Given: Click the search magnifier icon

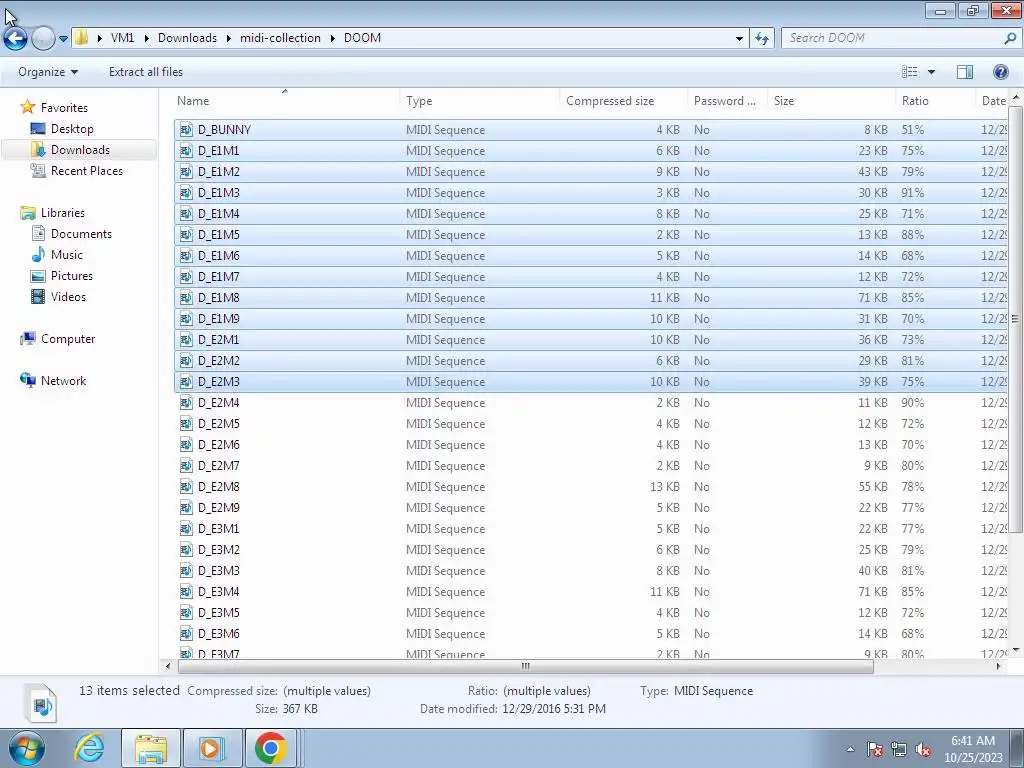Looking at the screenshot, I should pos(1010,38).
